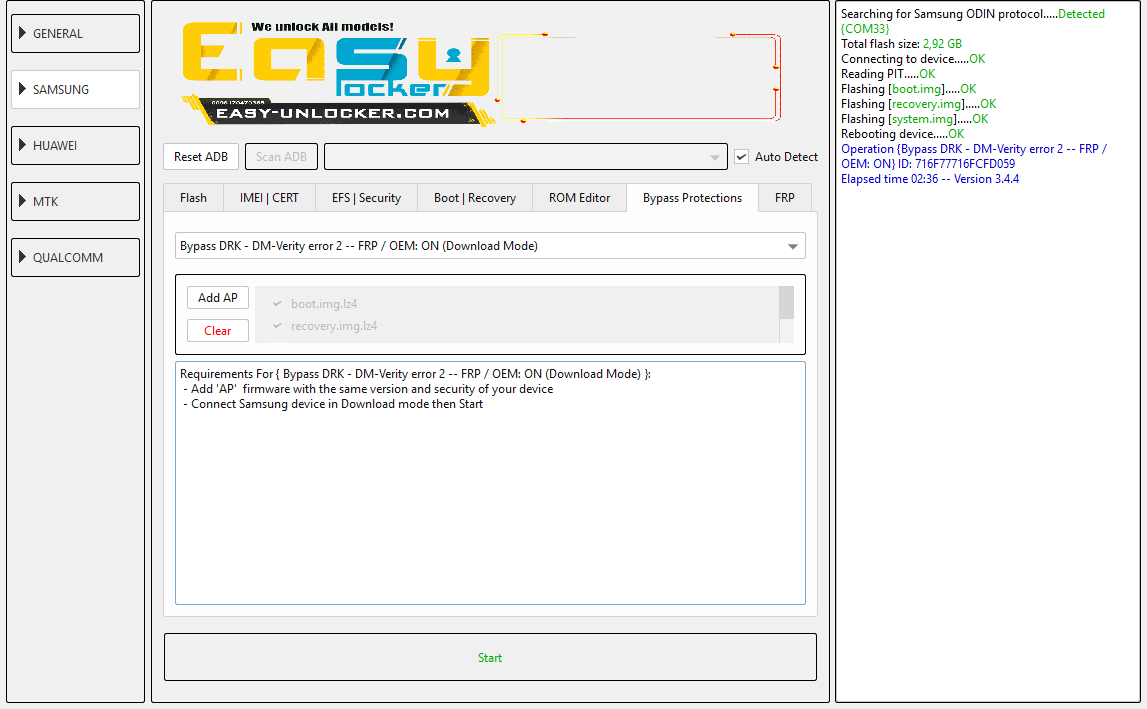Viewport: 1147px width, 709px height.
Task: Click the Scan ADB button
Action: click(282, 157)
